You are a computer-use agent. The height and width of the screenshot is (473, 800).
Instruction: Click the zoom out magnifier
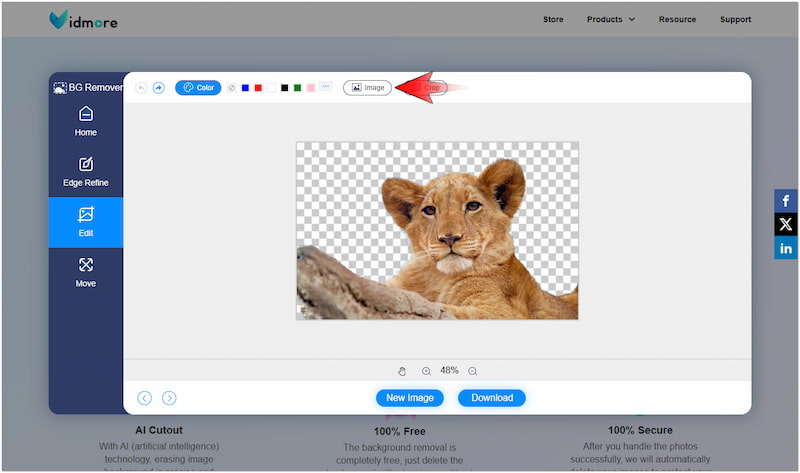click(473, 371)
